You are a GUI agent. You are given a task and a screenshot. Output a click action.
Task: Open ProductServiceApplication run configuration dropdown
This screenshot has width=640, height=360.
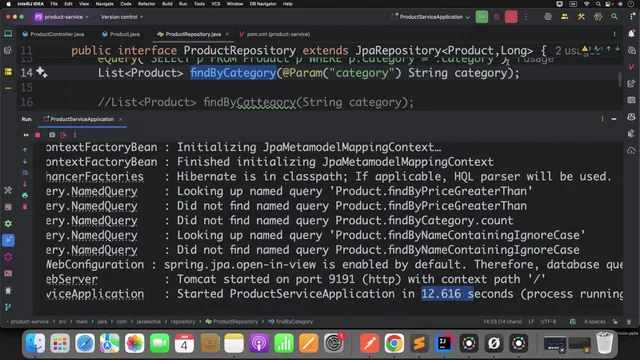(431, 17)
